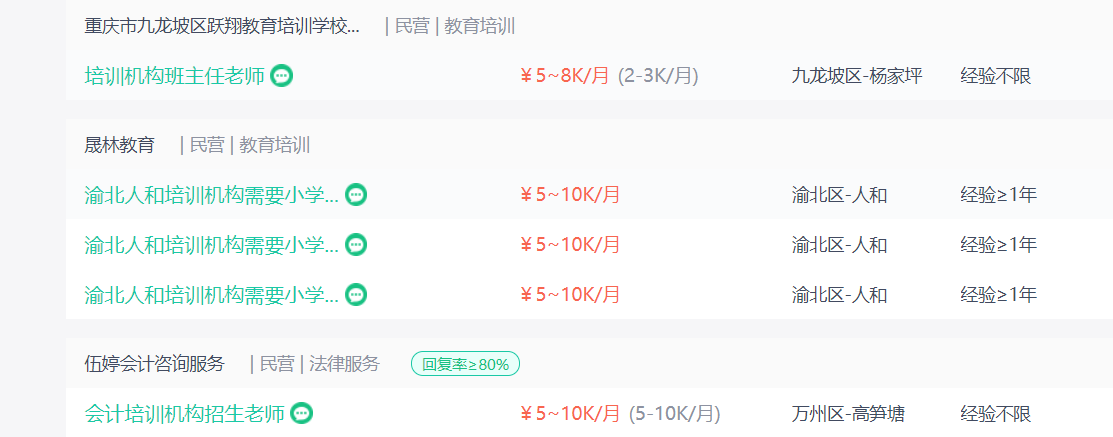Click the ¥5~8K/月 salary text
The width and height of the screenshot is (1113, 437).
565,76
